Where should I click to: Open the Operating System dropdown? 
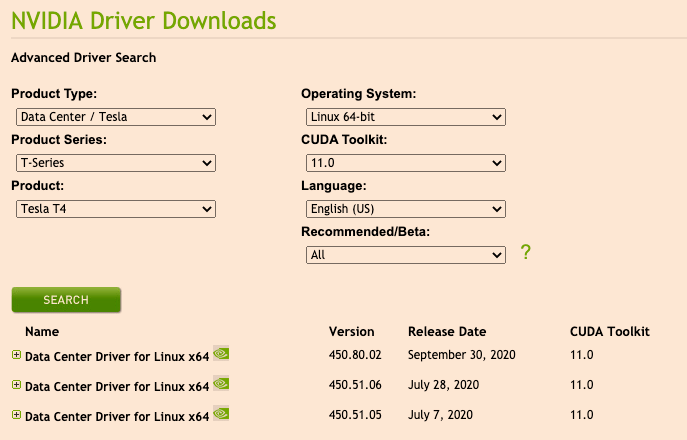pos(406,117)
